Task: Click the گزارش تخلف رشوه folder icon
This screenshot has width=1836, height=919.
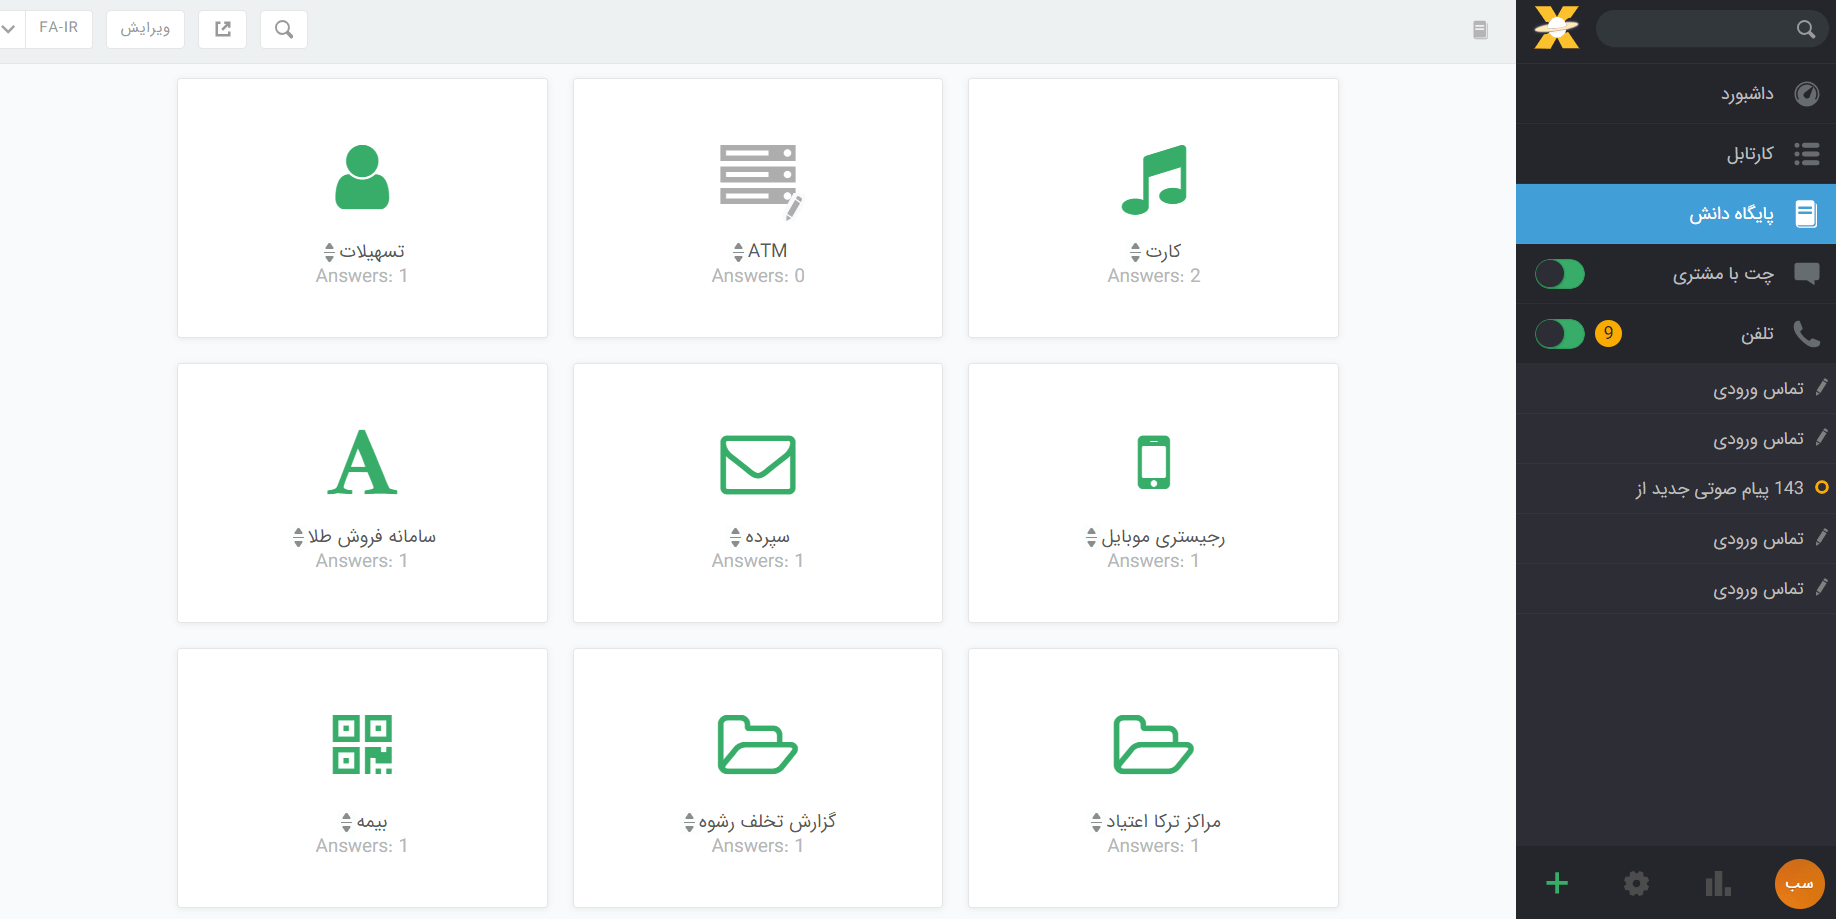Action: pyautogui.click(x=758, y=745)
